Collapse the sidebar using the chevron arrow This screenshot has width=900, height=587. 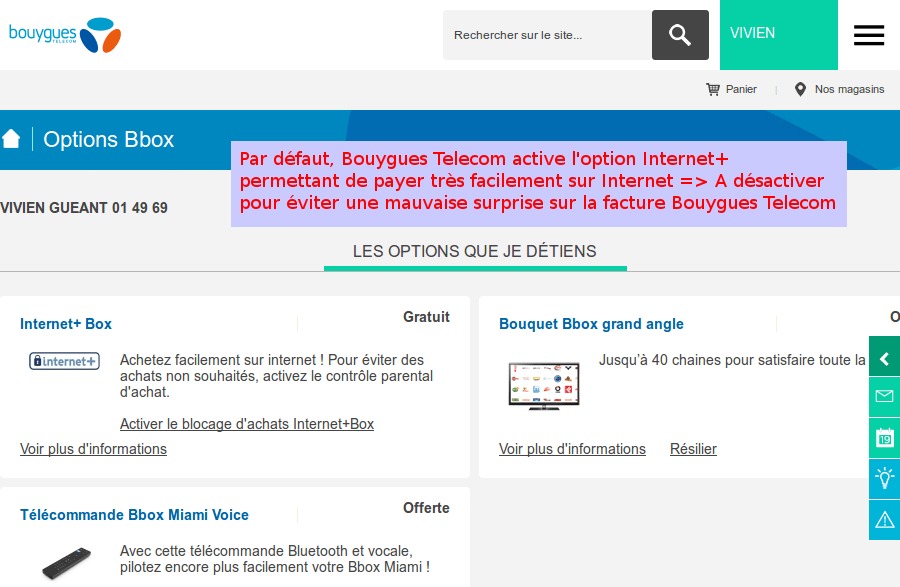[884, 357]
